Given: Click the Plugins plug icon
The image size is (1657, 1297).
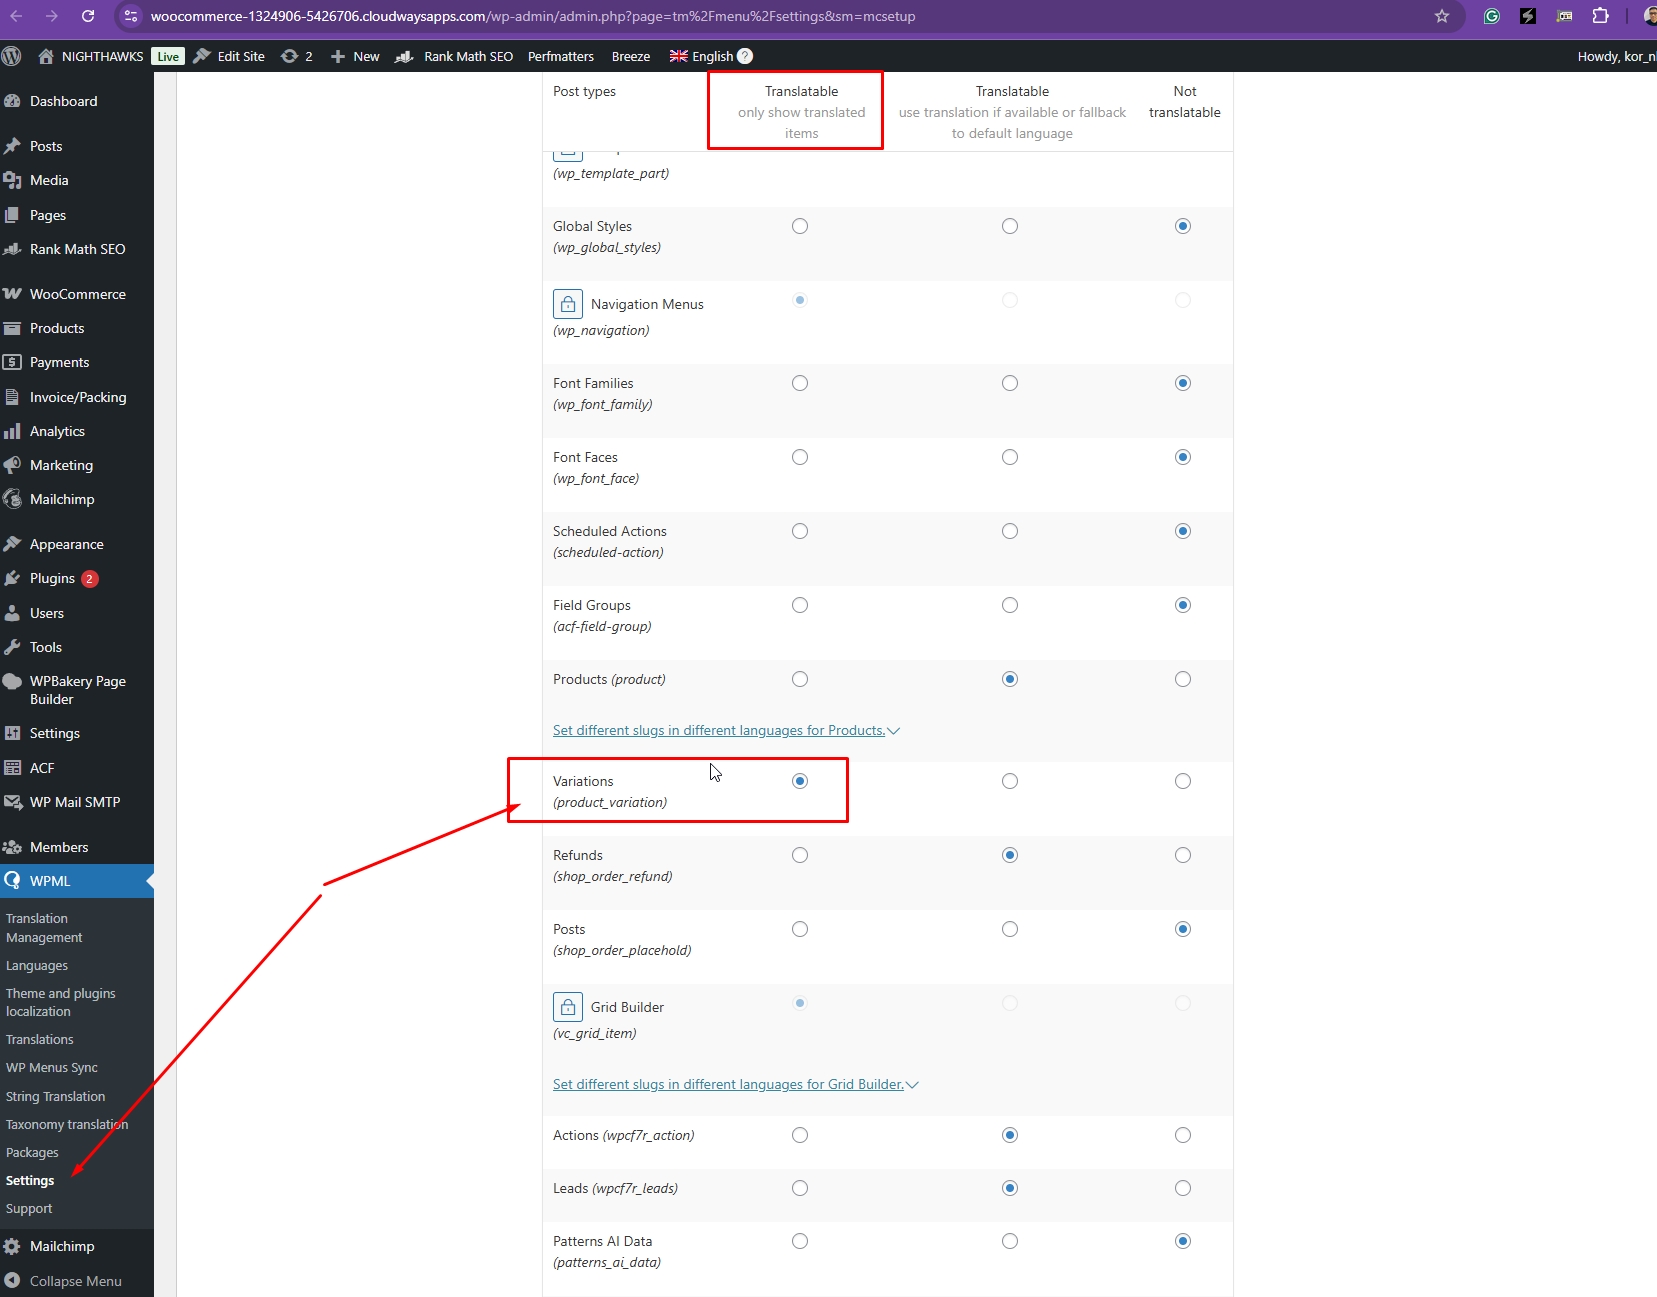Looking at the screenshot, I should coord(13,578).
